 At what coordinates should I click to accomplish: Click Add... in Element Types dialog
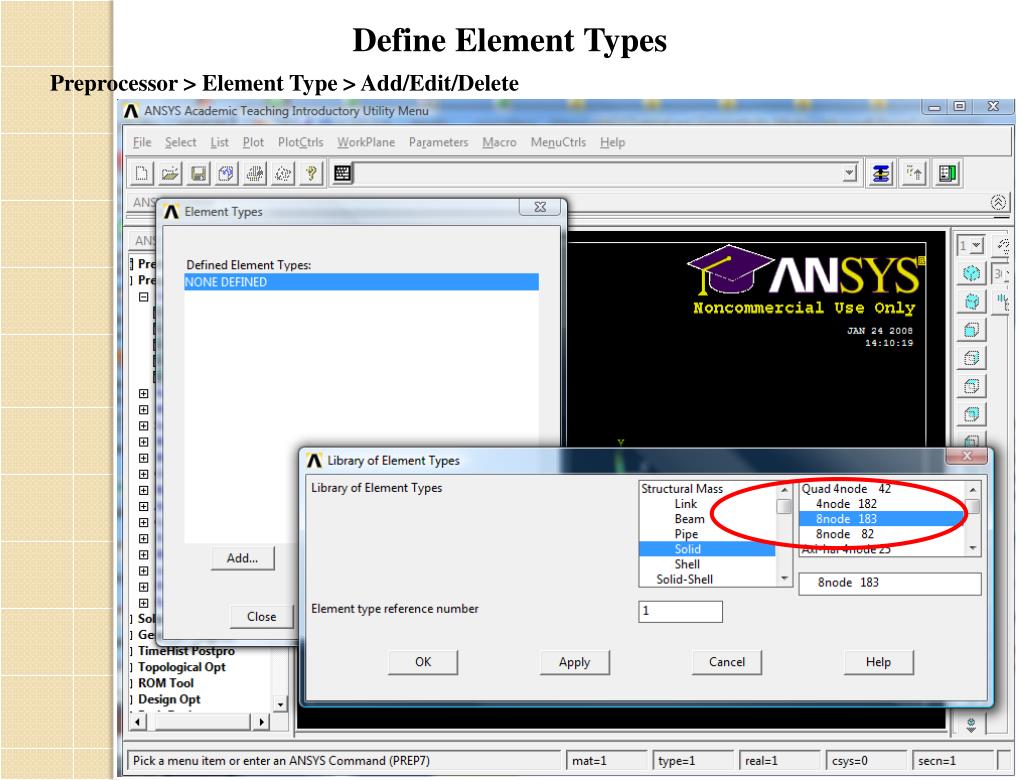(x=243, y=558)
